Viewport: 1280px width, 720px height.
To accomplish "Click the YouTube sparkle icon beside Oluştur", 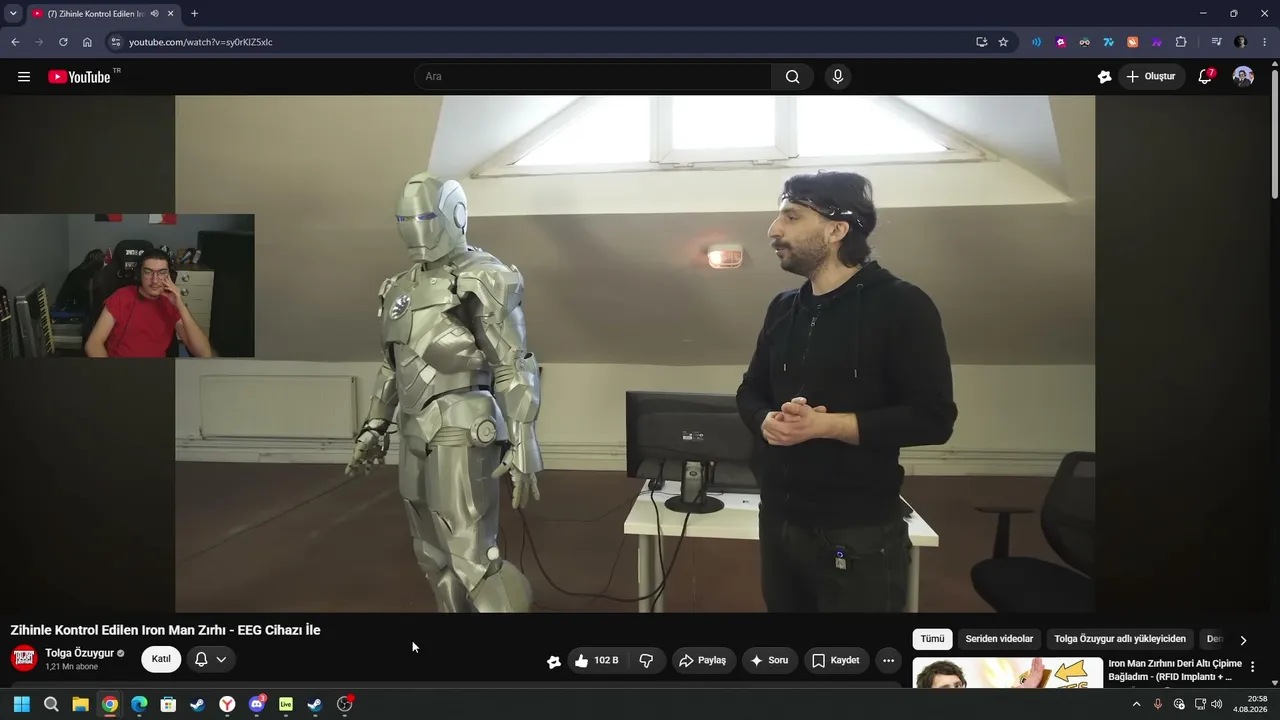I will pyautogui.click(x=1104, y=77).
